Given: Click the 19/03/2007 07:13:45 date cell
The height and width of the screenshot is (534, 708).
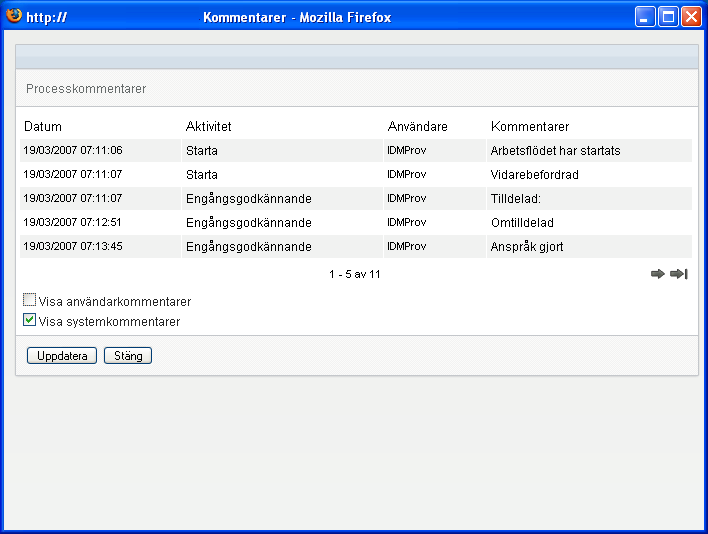Looking at the screenshot, I should [73, 247].
